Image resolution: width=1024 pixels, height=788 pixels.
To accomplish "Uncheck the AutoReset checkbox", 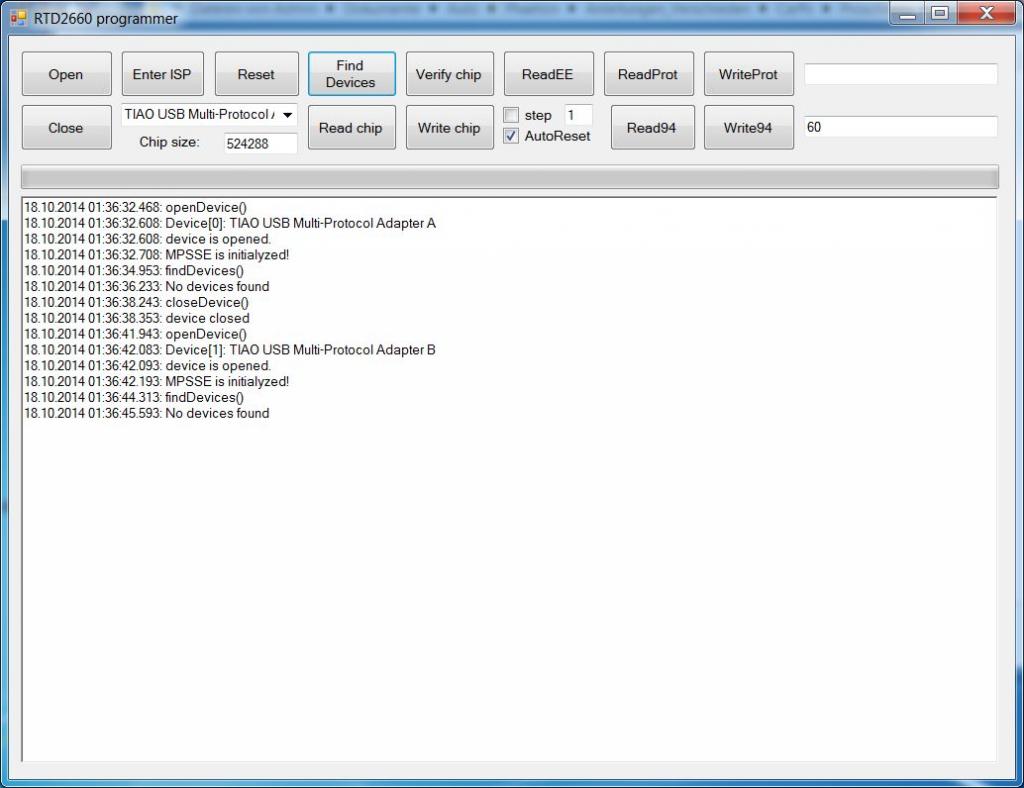I will pyautogui.click(x=511, y=136).
